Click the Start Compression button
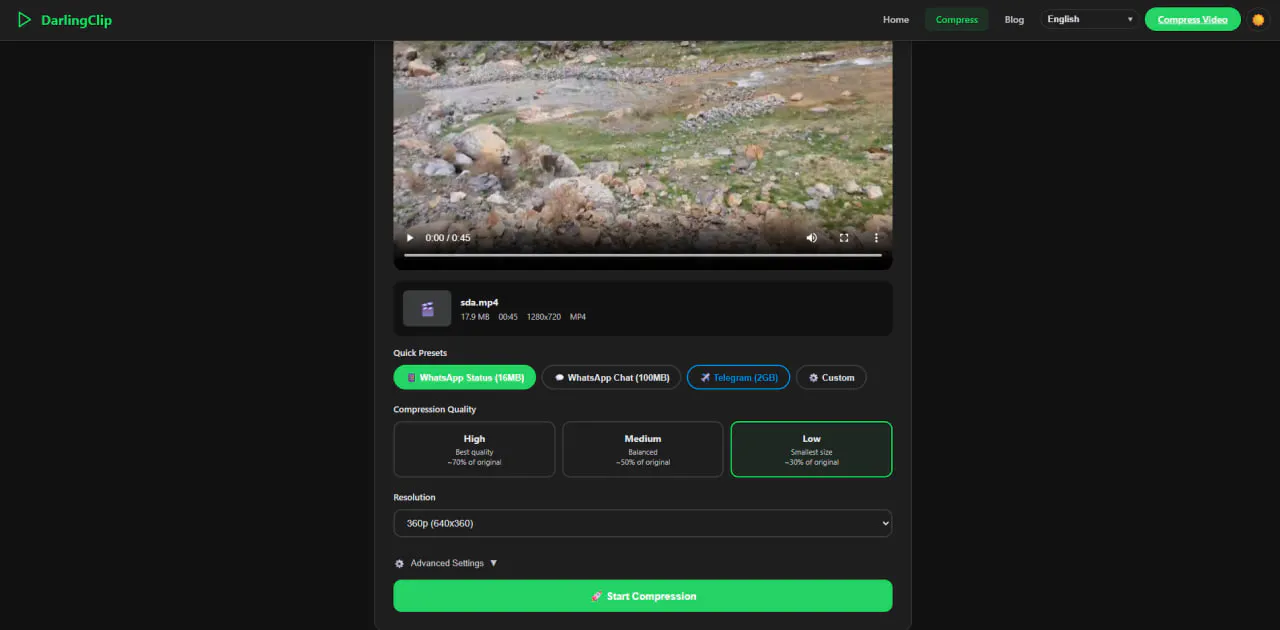Screen dimensions: 1280x630 [x=643, y=596]
